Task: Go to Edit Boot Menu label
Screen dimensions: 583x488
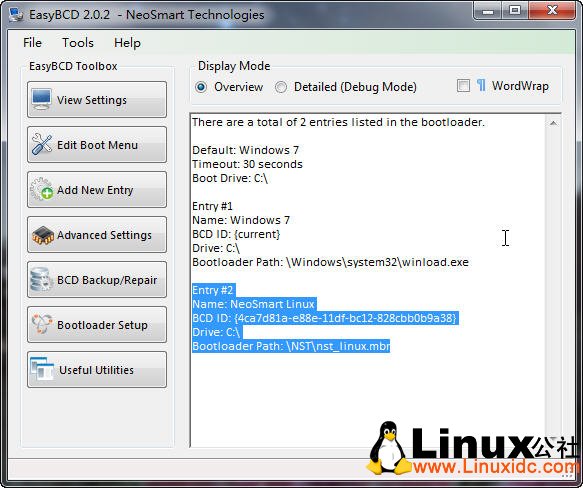Action: [x=97, y=145]
